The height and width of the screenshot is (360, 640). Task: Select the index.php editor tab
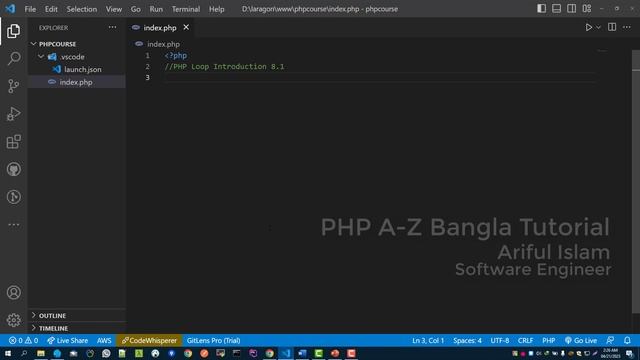click(x=160, y=28)
